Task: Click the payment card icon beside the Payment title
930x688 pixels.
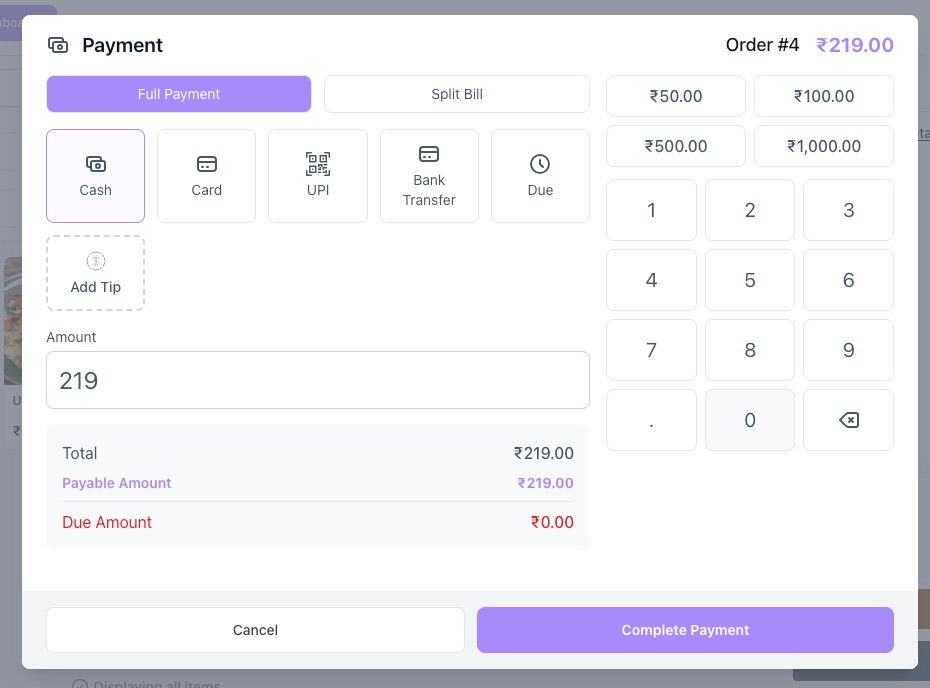Action: coord(57,45)
